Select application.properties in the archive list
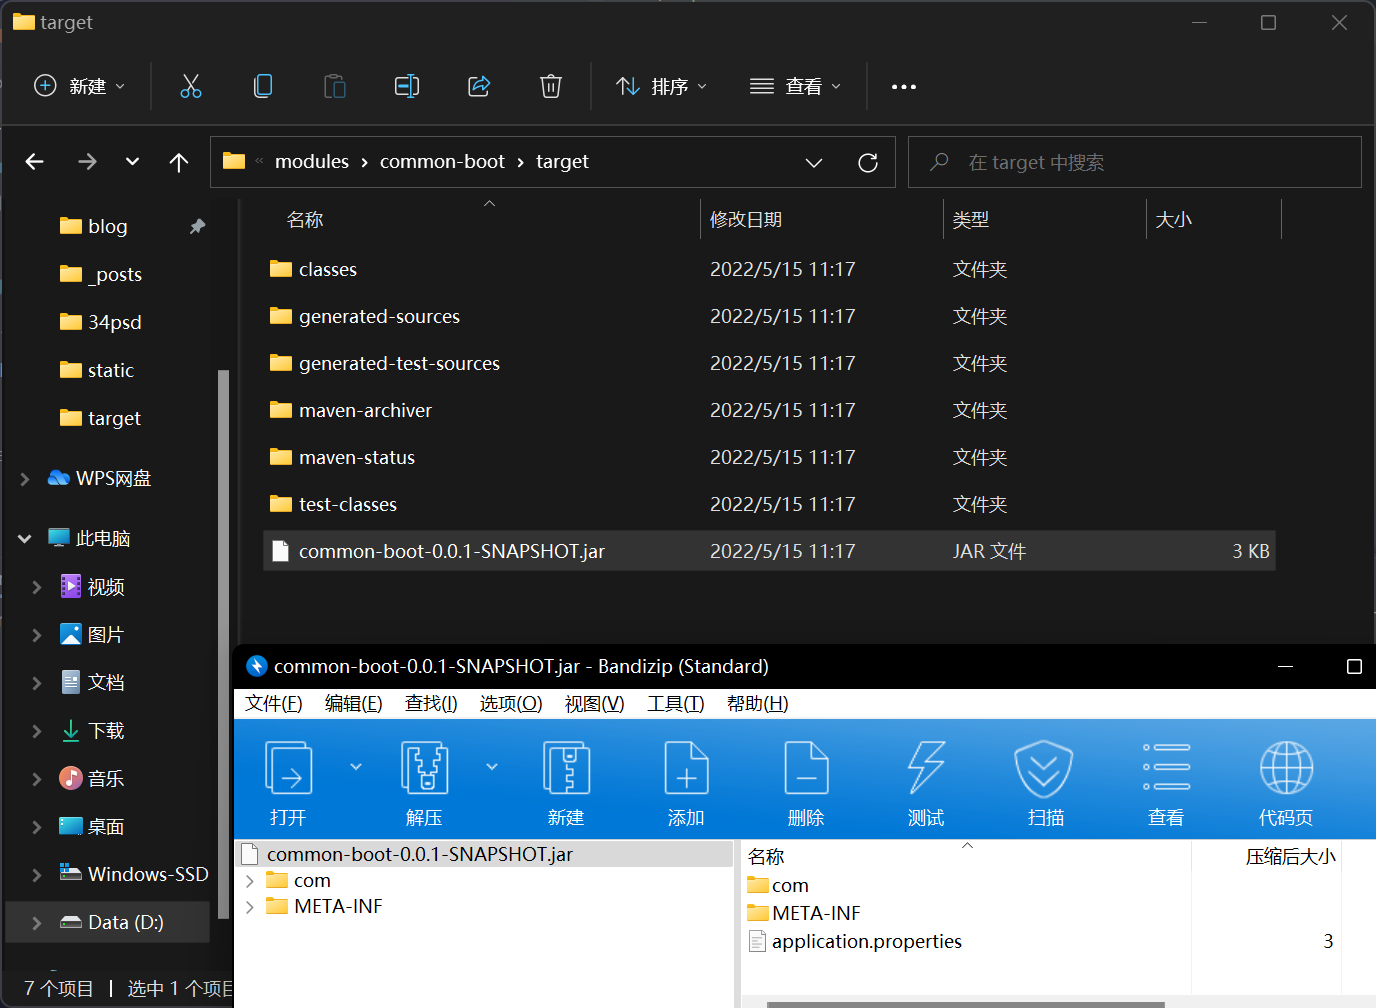Screen dimensions: 1376x1008 coord(866,942)
